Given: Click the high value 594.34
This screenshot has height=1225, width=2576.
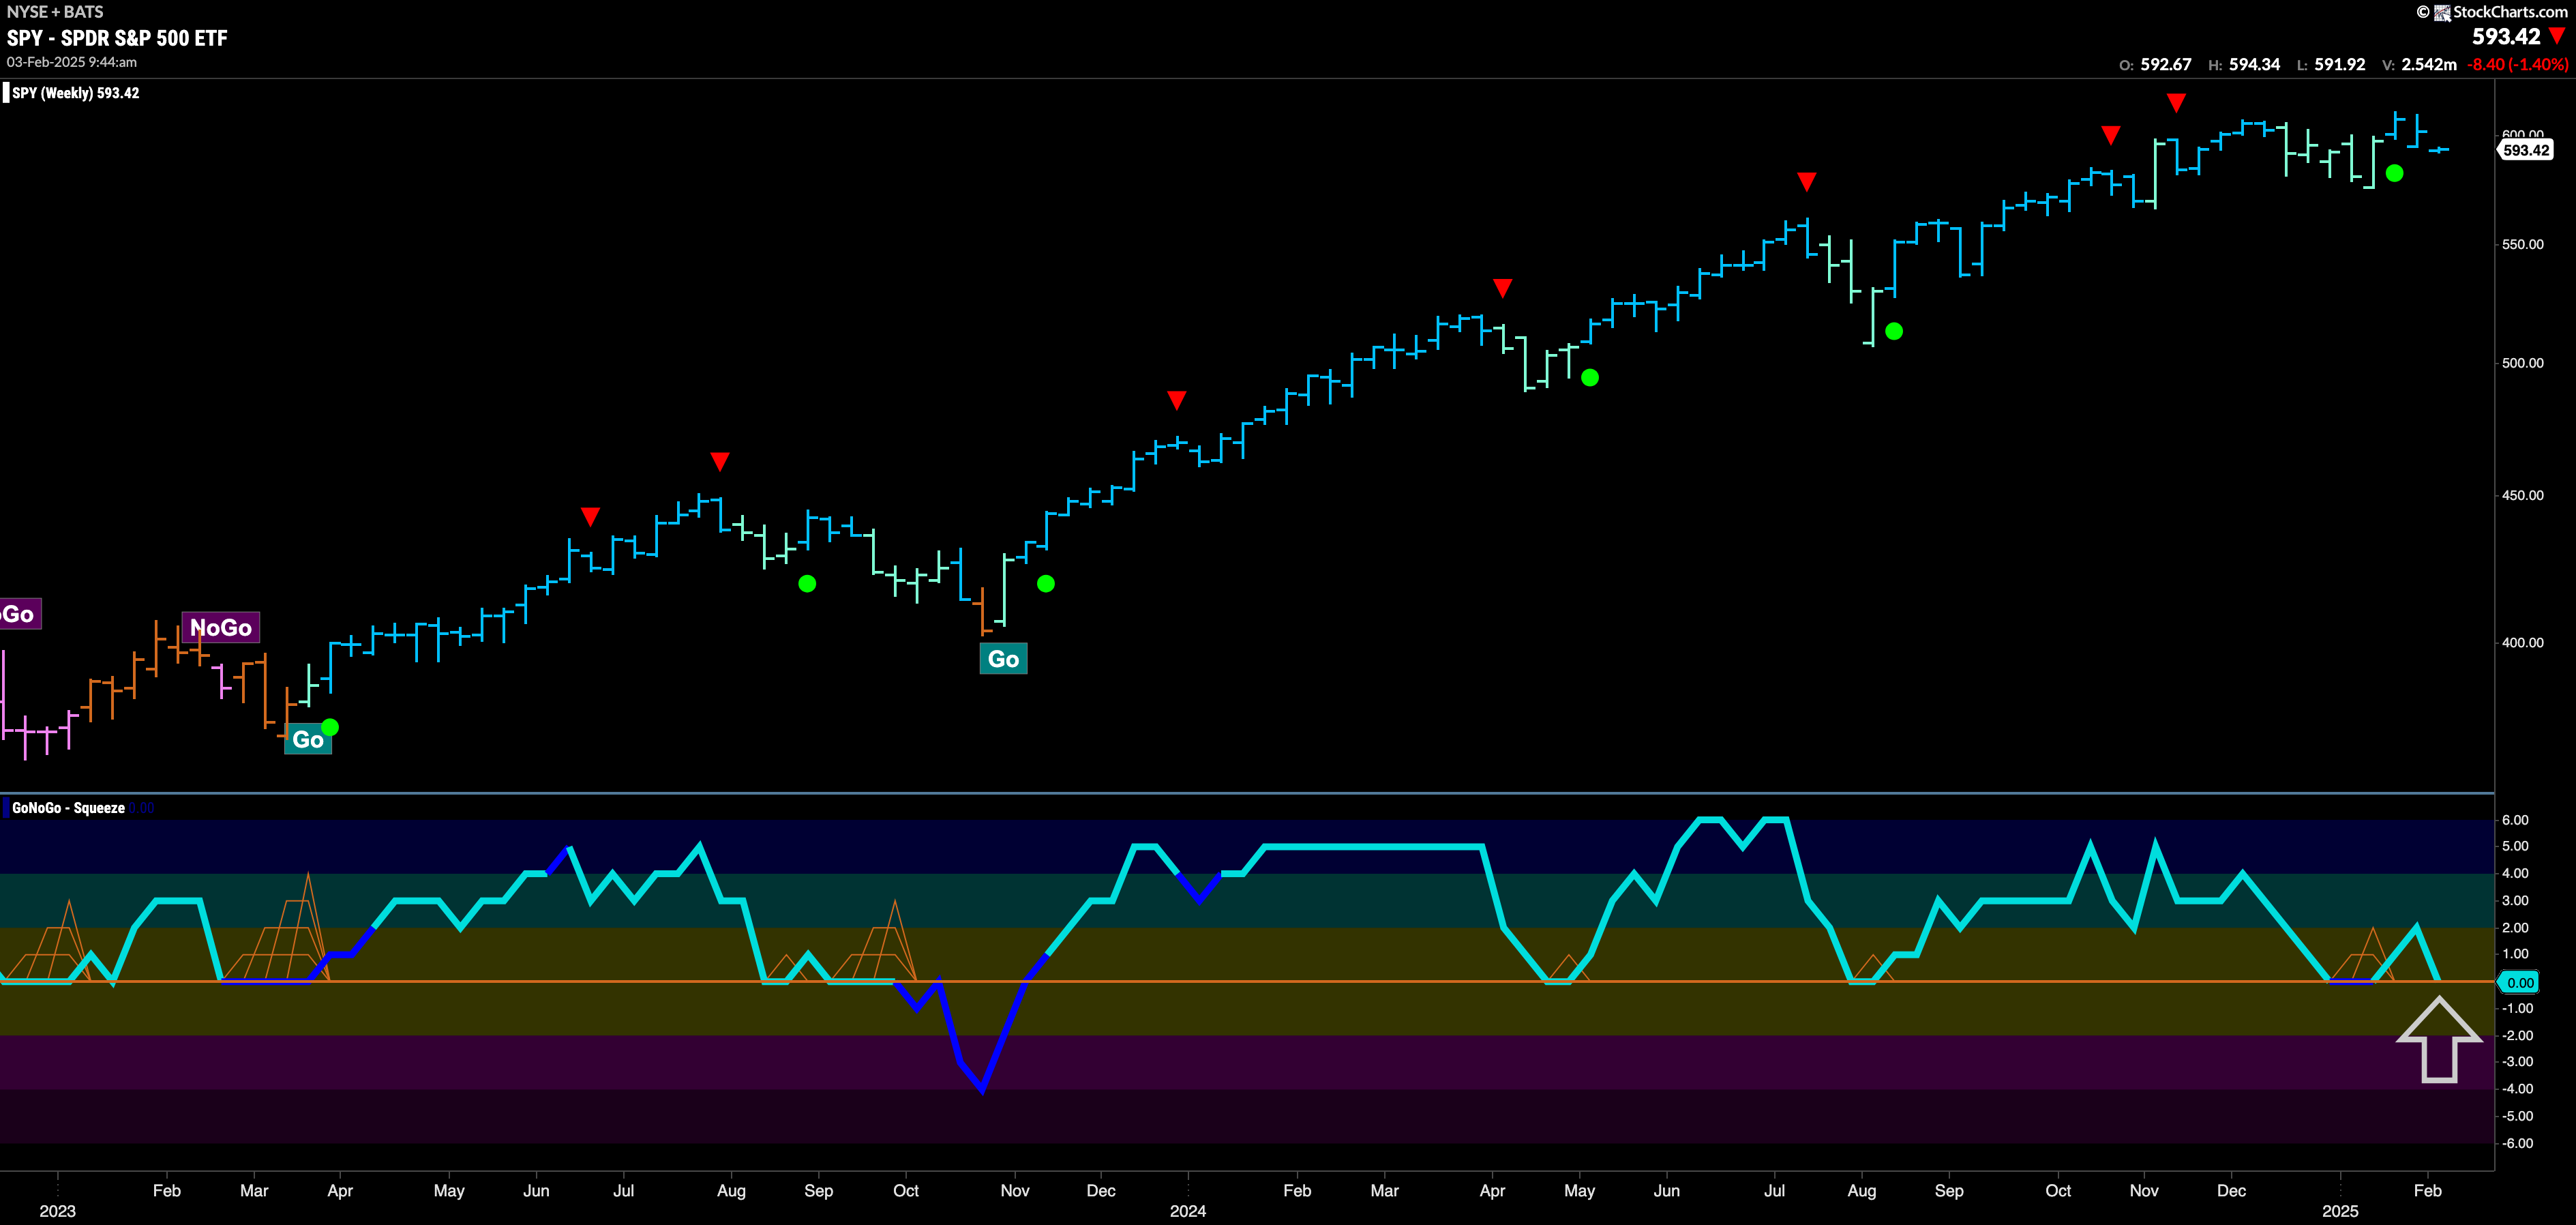Looking at the screenshot, I should [2255, 65].
